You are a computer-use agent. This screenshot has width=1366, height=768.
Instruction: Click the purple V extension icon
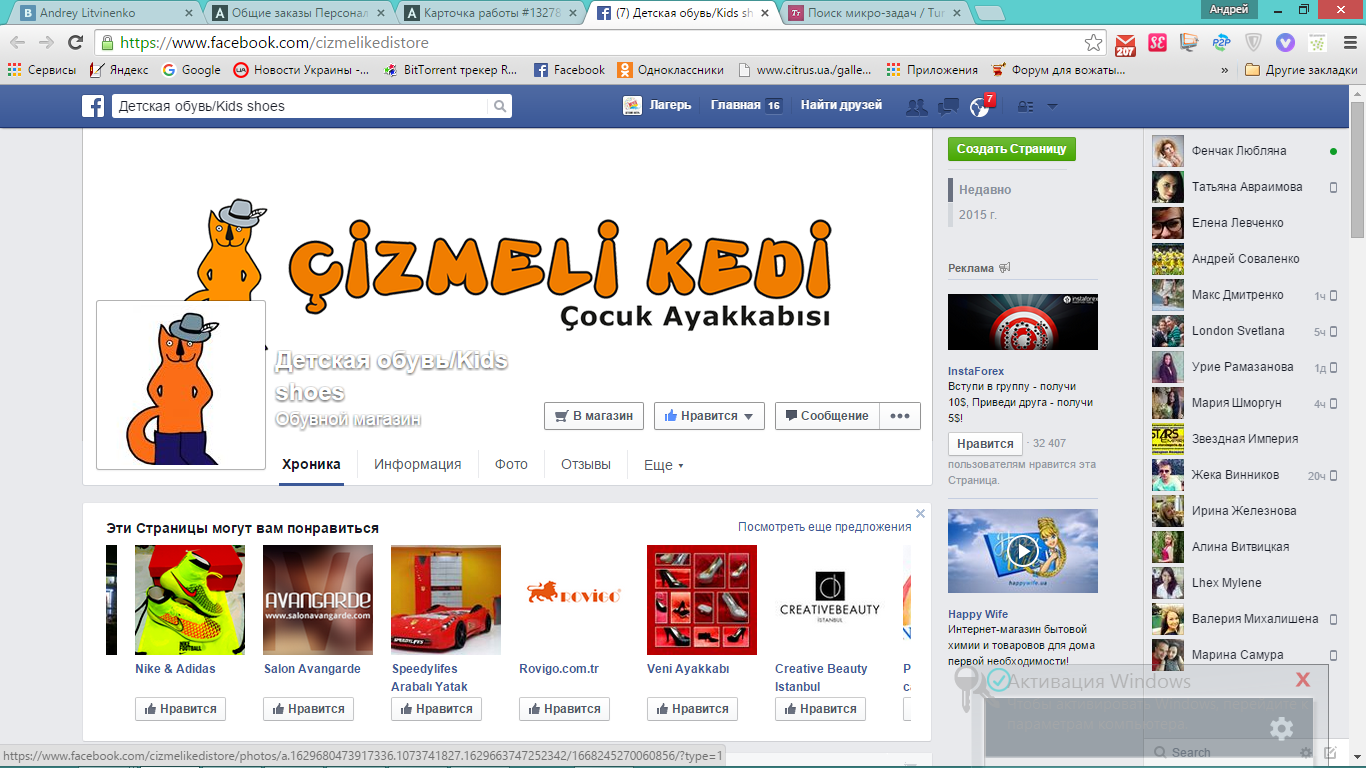1285,43
